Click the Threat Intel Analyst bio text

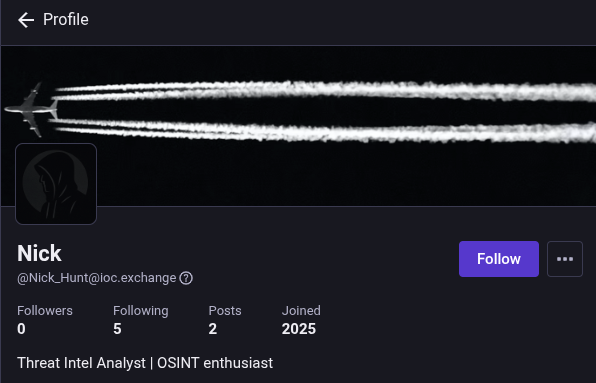[x=145, y=363]
